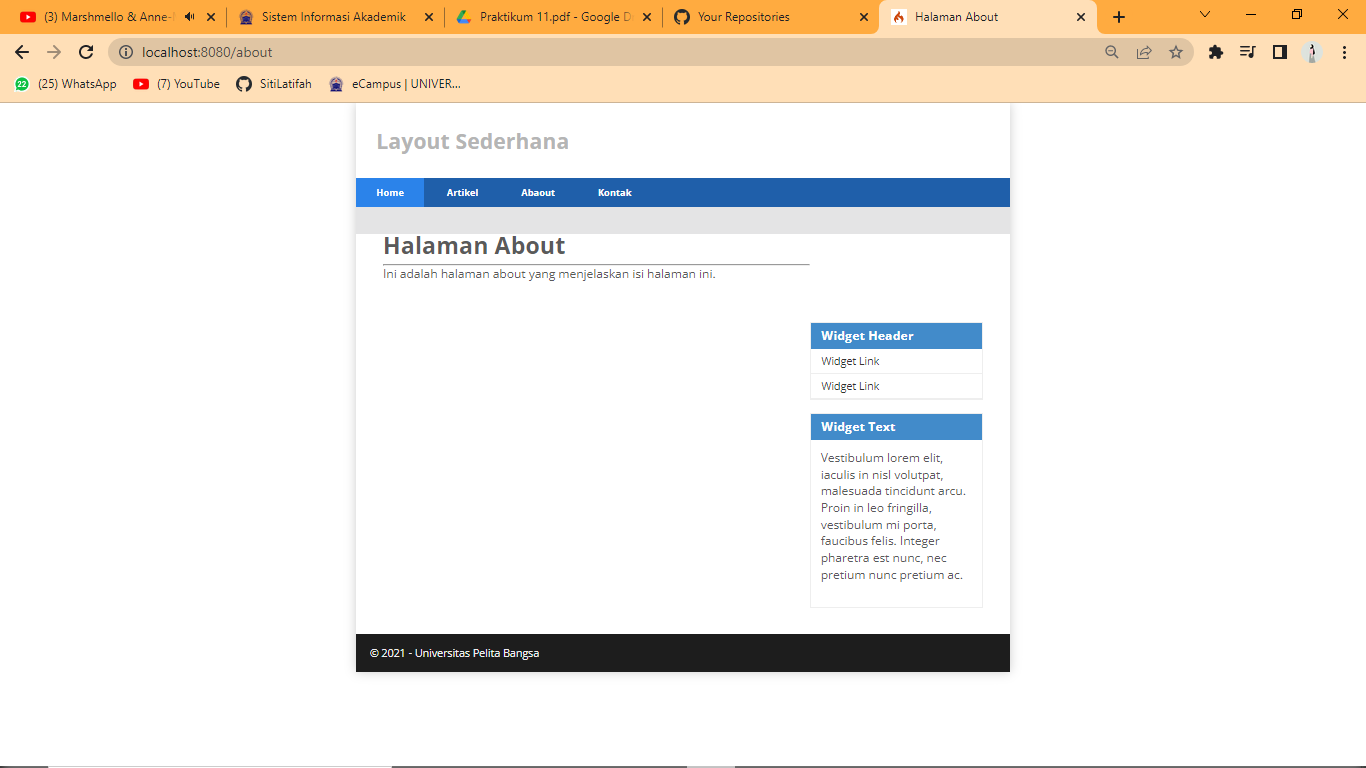The height and width of the screenshot is (768, 1366).
Task: Open the Chrome extensions menu
Action: (1216, 52)
